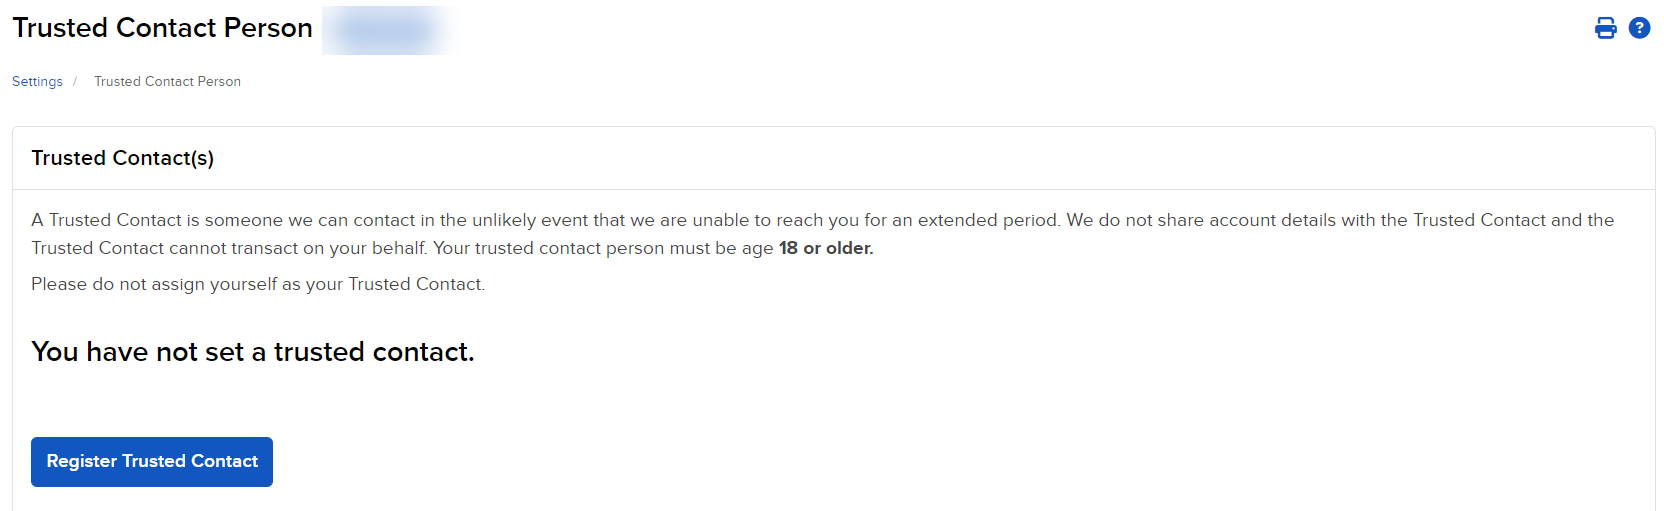Go back to Settings via breadcrumb
Image resolution: width=1664 pixels, height=511 pixels.
pos(37,82)
